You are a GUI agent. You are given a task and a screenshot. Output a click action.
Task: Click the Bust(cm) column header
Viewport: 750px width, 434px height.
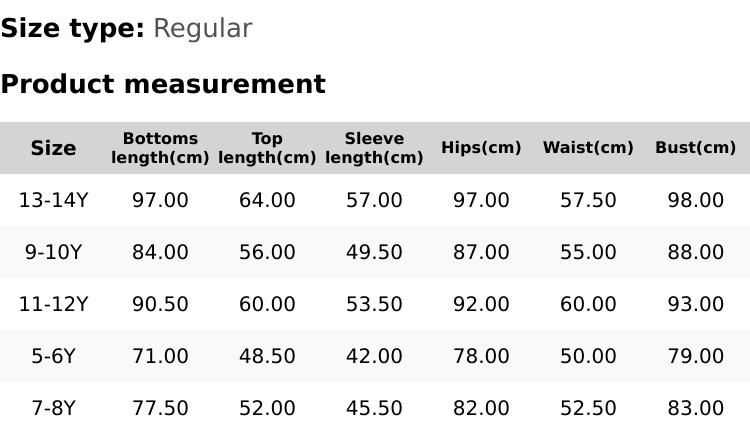[x=695, y=148]
